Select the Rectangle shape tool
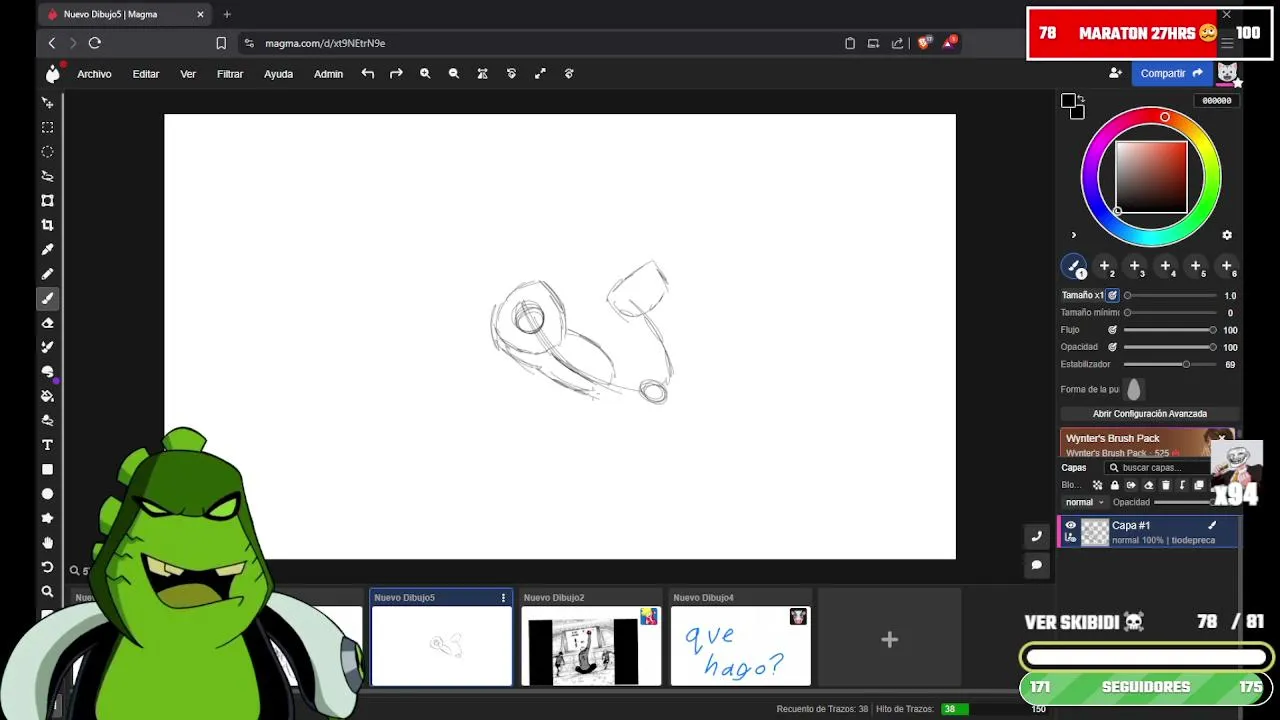 point(47,469)
